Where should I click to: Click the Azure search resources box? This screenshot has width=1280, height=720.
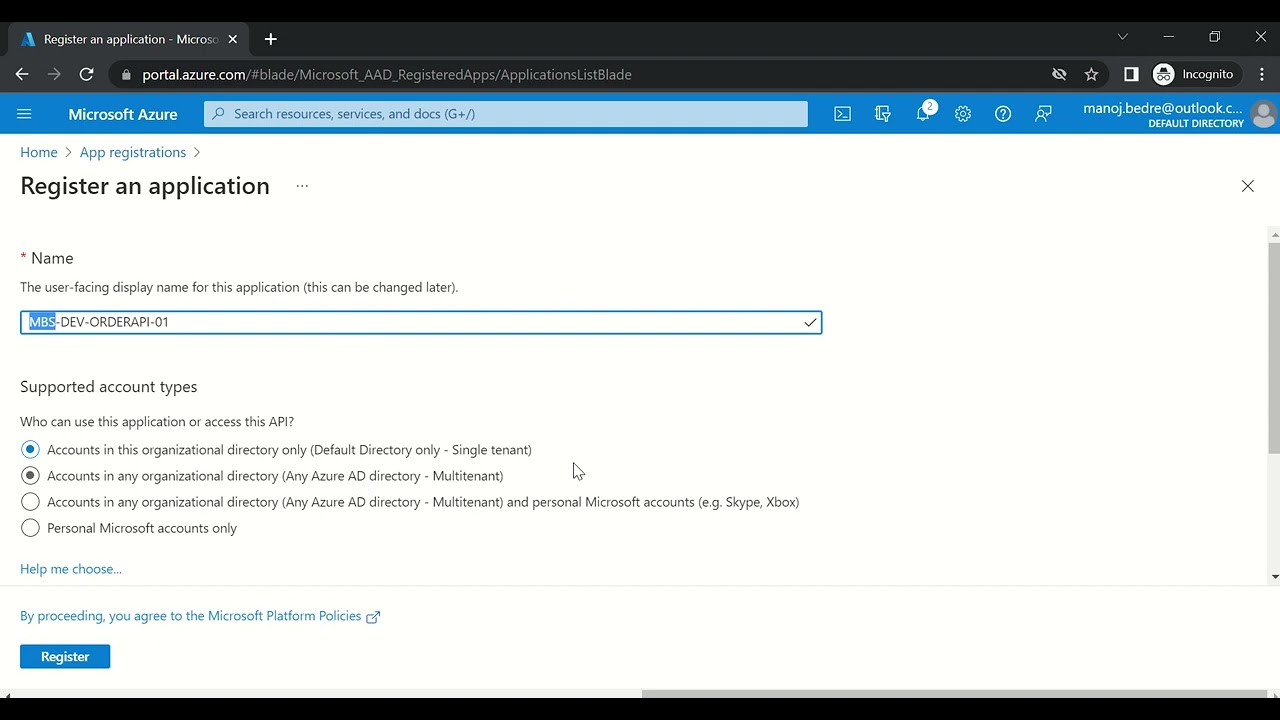(x=506, y=114)
